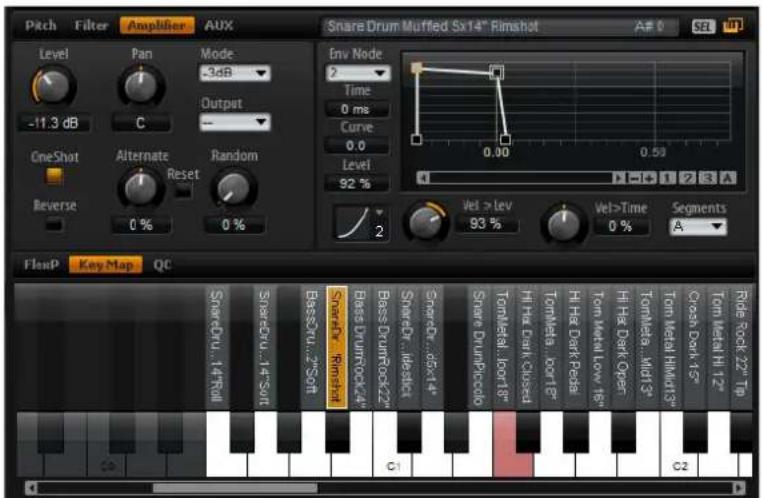Click the envelope Level field 92 %
762x498 pixels.
(357, 184)
